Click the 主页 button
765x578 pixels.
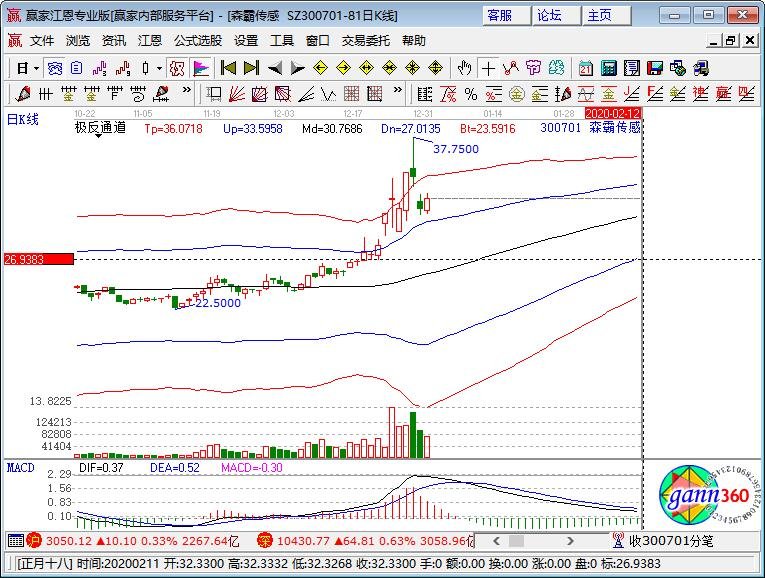tap(606, 16)
